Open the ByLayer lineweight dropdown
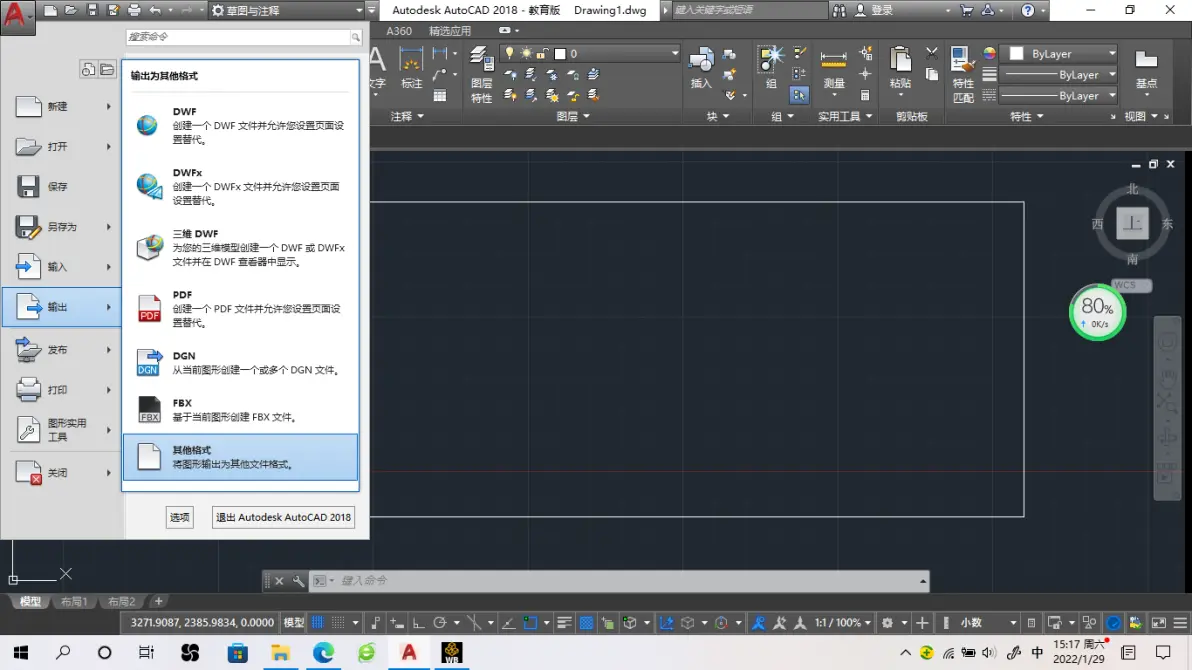1192x670 pixels. tap(1112, 75)
